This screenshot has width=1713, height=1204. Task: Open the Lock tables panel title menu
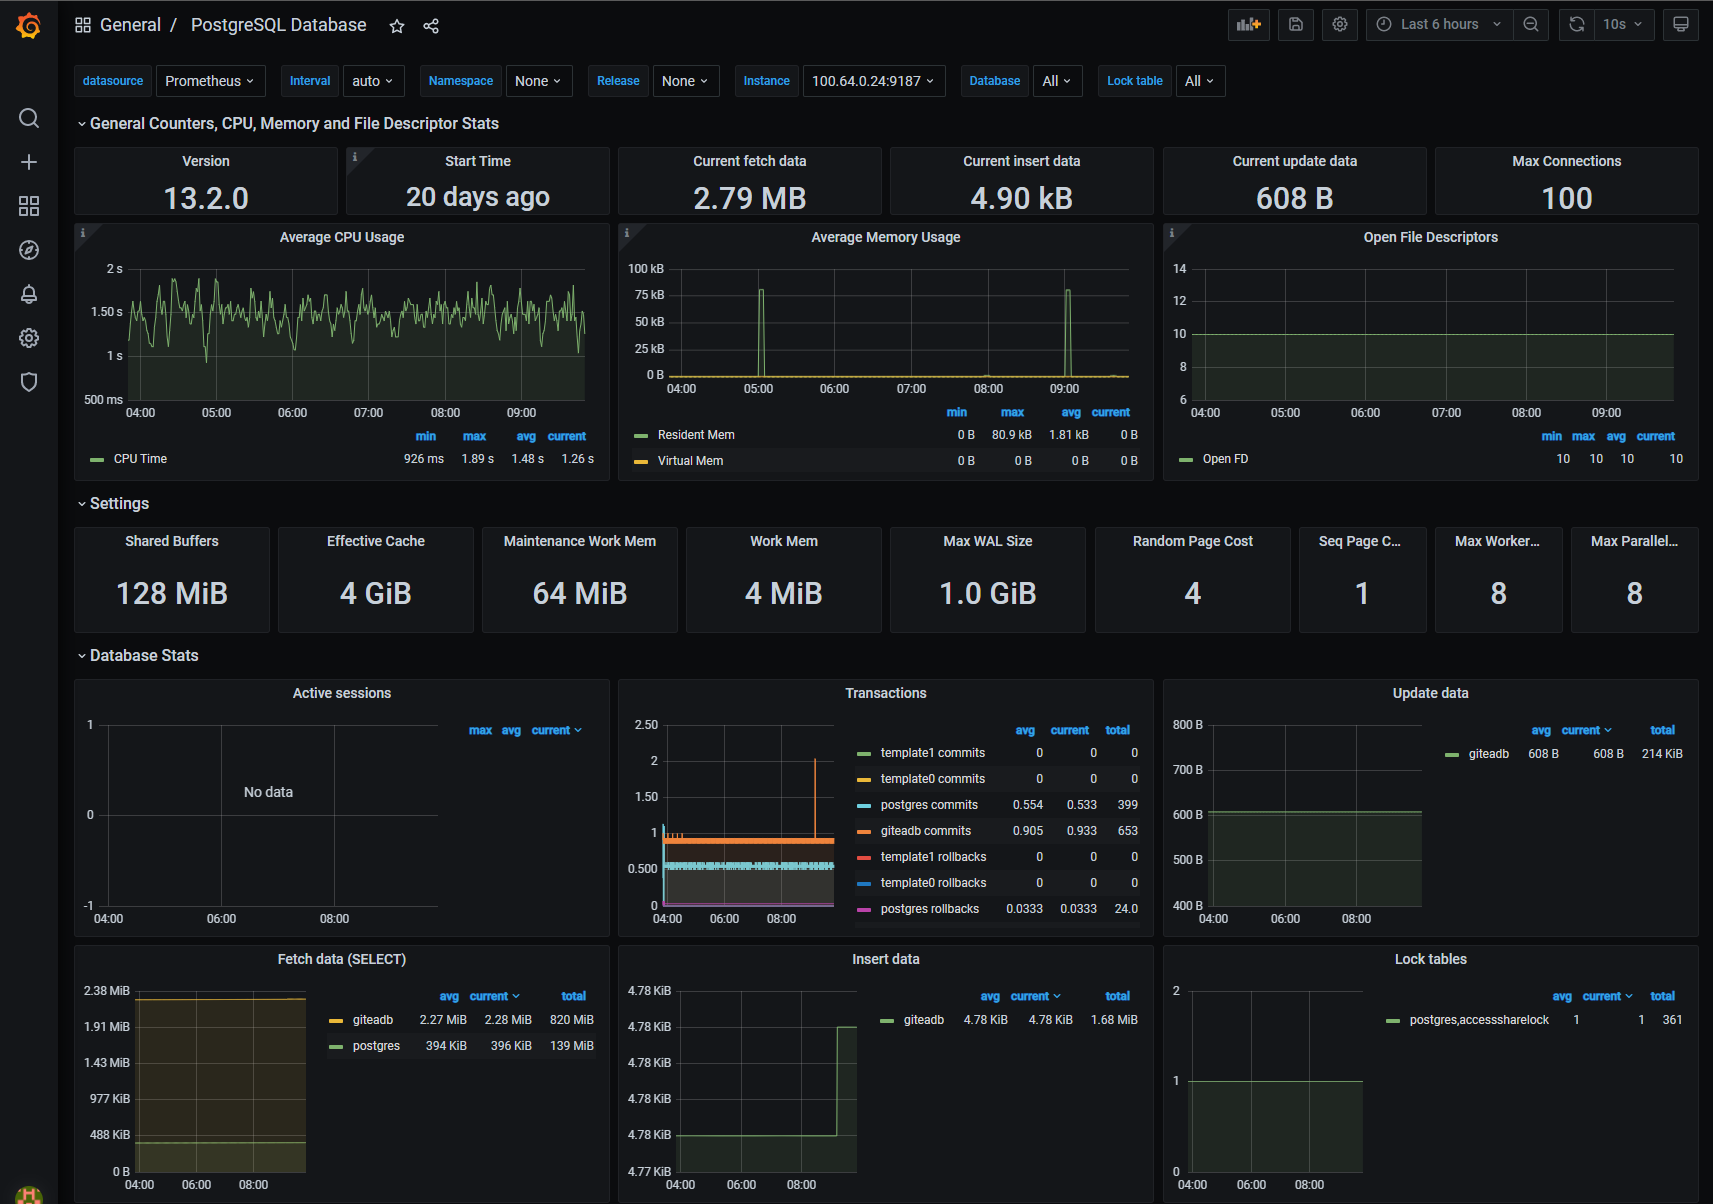1431,959
